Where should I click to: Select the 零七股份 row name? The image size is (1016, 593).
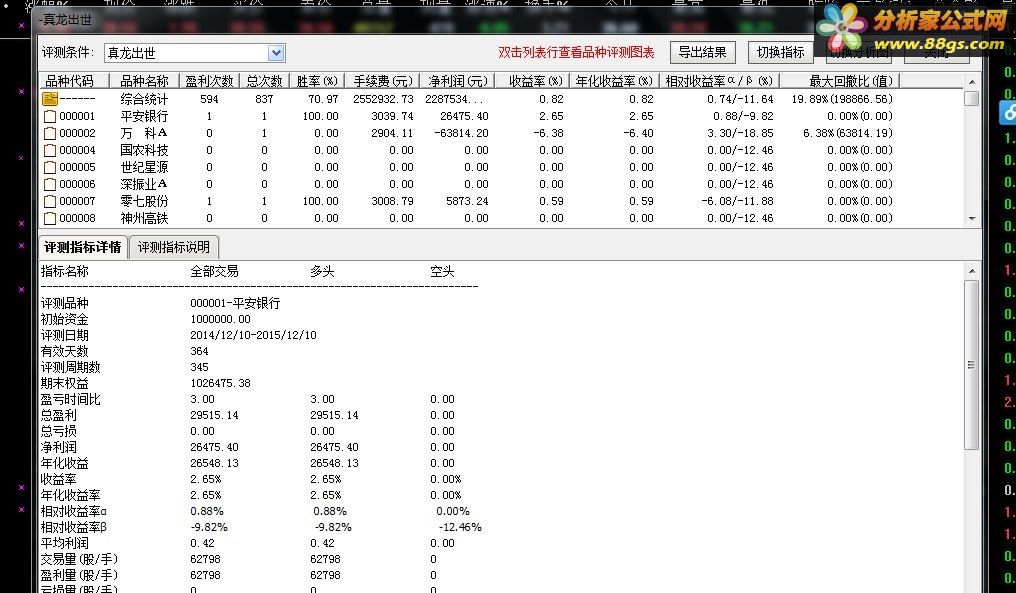click(144, 201)
